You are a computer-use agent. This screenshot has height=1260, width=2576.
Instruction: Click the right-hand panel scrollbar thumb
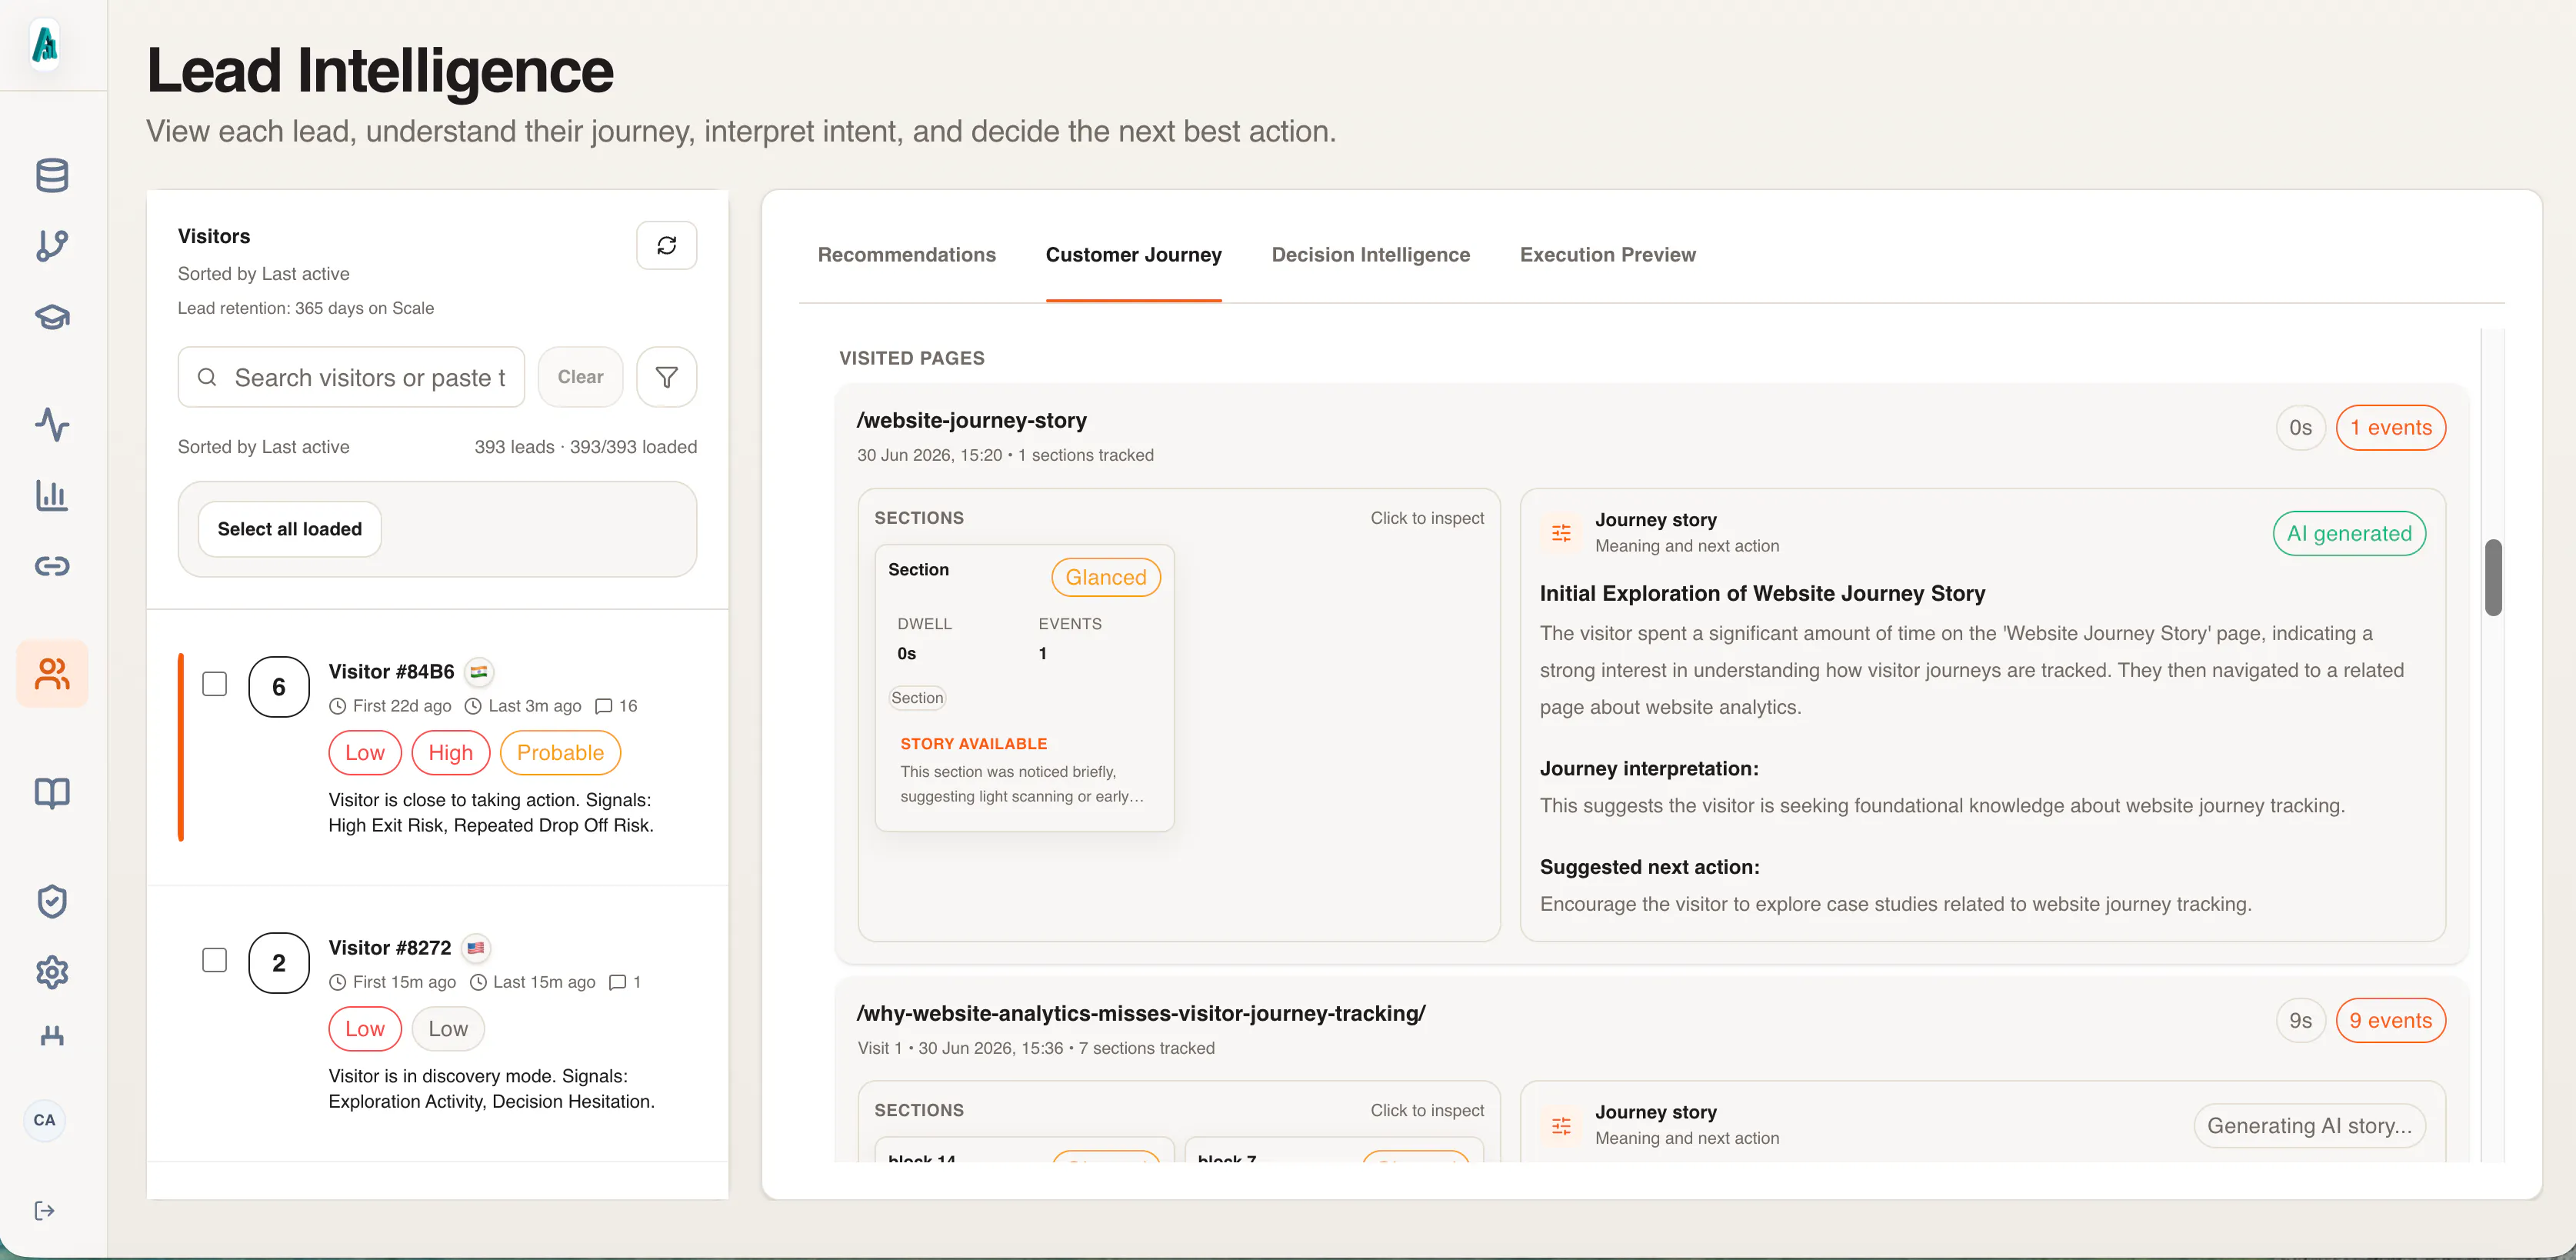coord(2494,578)
